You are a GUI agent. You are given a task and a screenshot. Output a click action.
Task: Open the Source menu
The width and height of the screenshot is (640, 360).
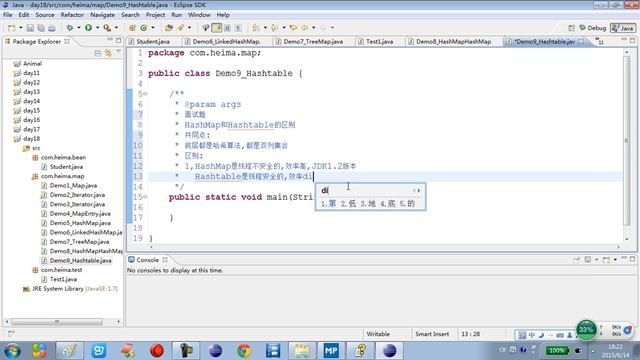[x=45, y=15]
